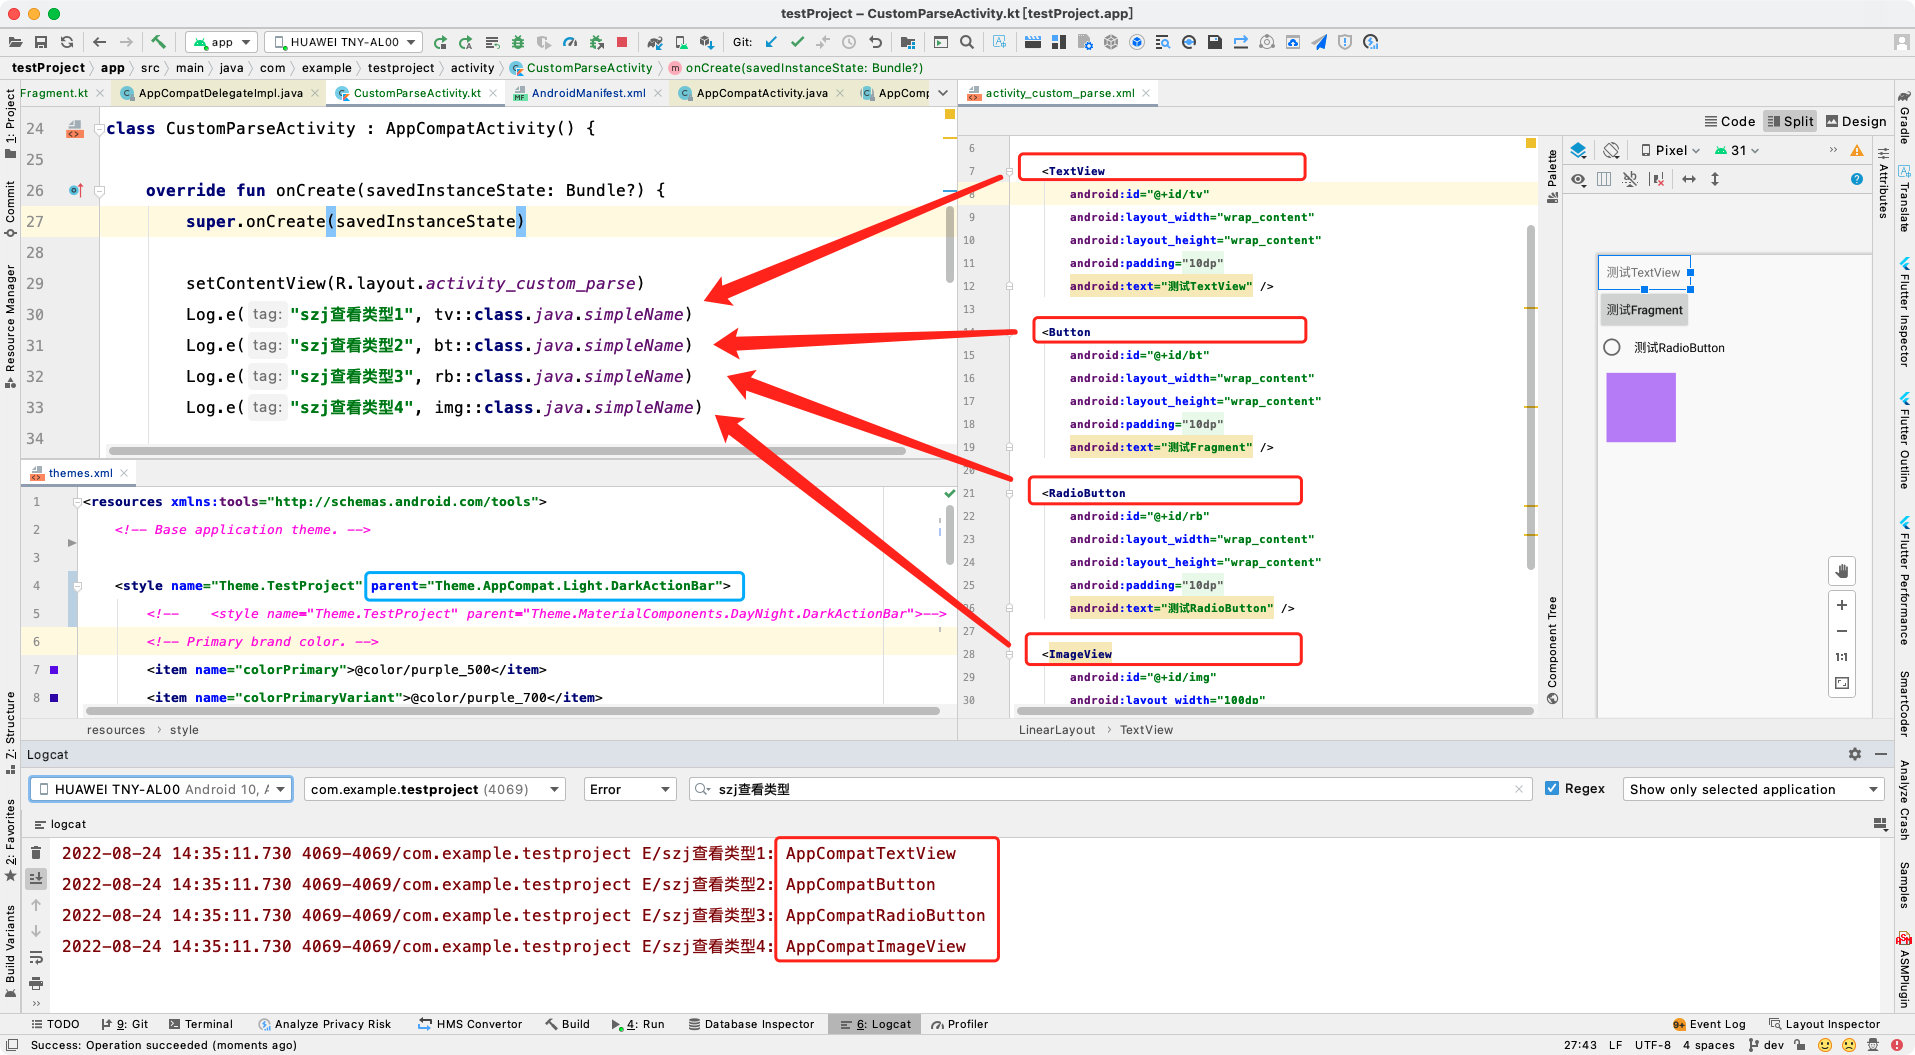Switch layout editor to Design mode
This screenshot has height=1055, width=1915.
tap(1855, 121)
